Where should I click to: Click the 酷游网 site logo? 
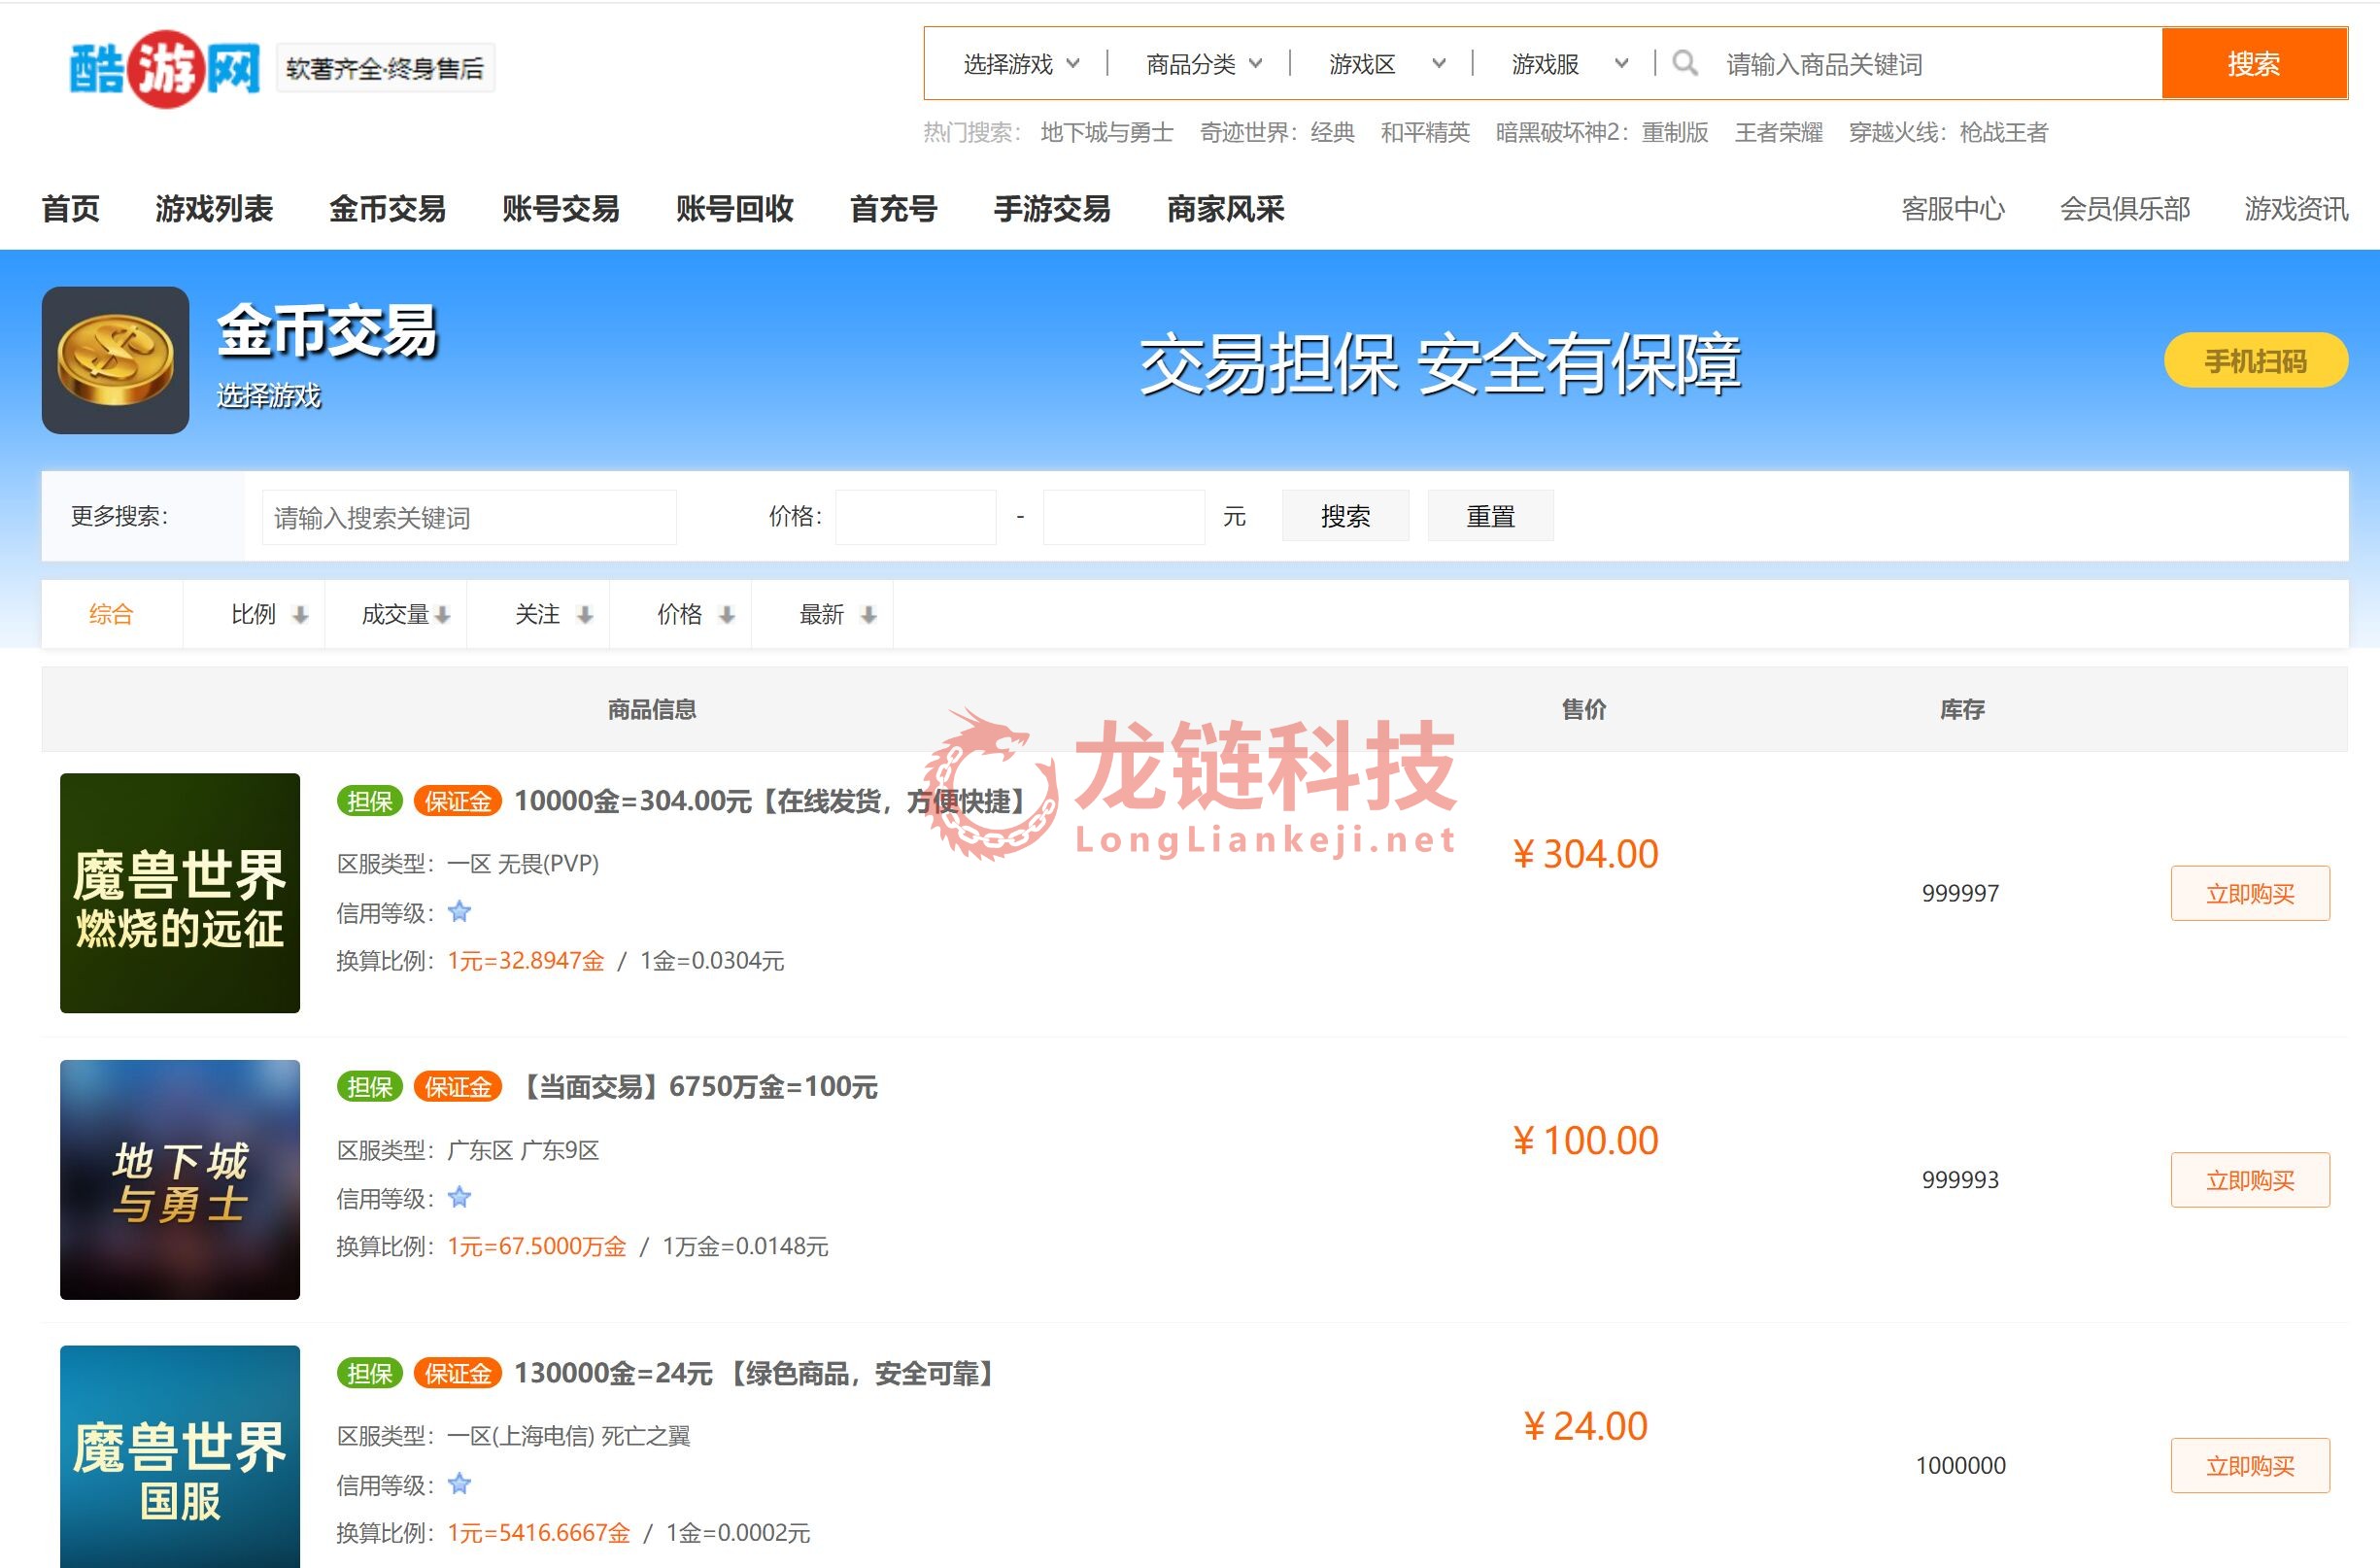164,68
